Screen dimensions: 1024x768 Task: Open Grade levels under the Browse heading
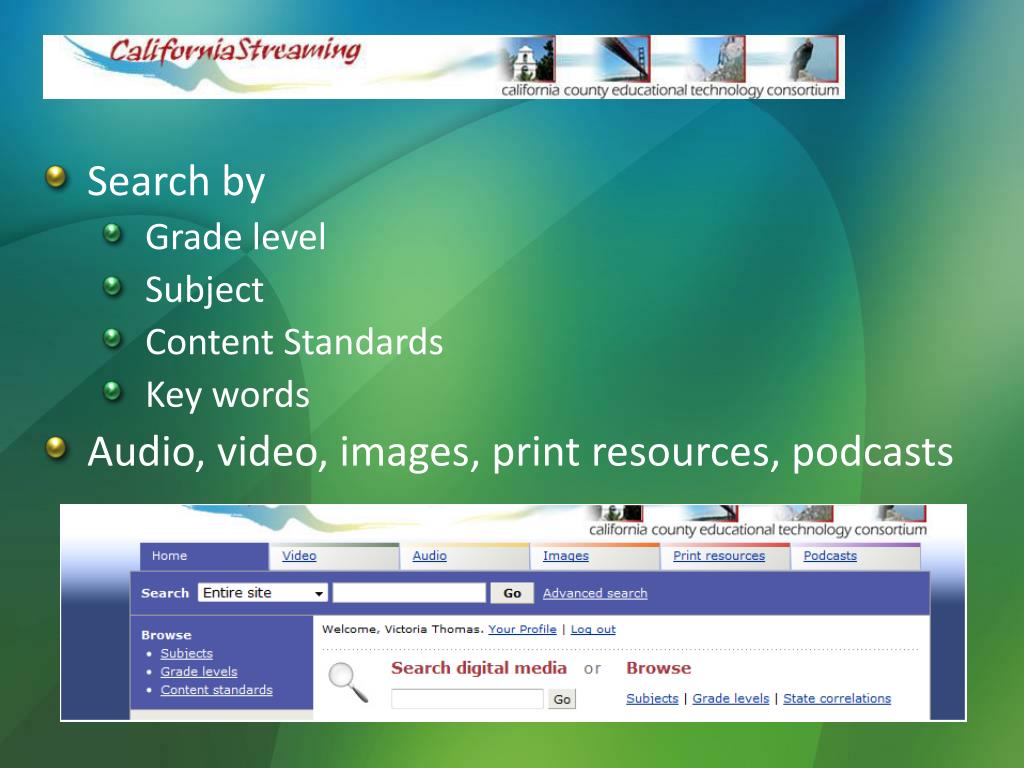731,698
